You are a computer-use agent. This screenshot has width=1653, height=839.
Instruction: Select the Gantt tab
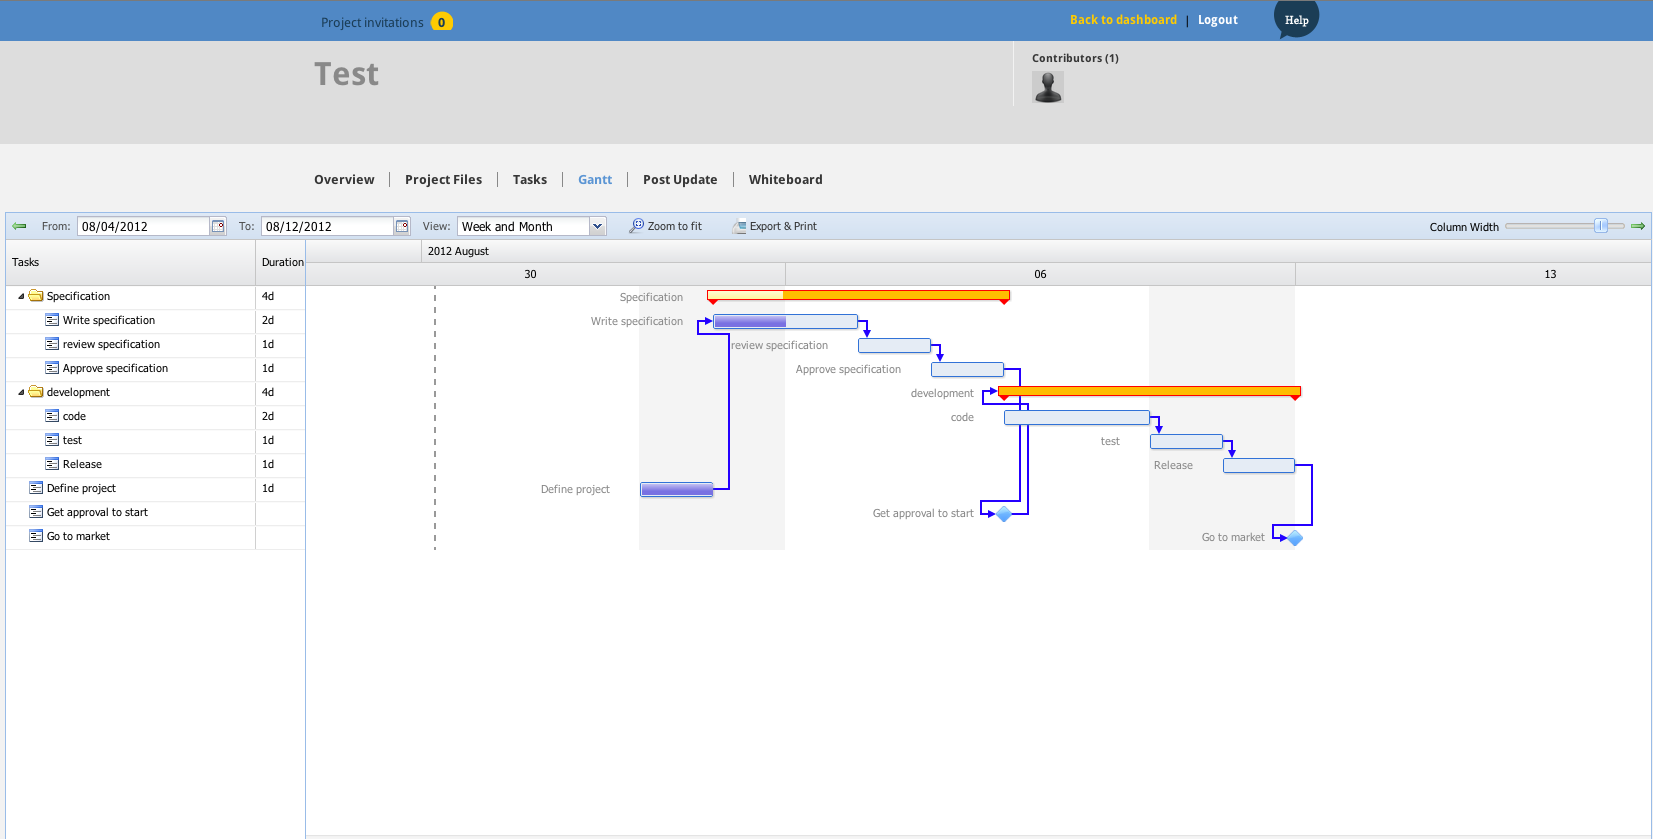click(x=595, y=180)
